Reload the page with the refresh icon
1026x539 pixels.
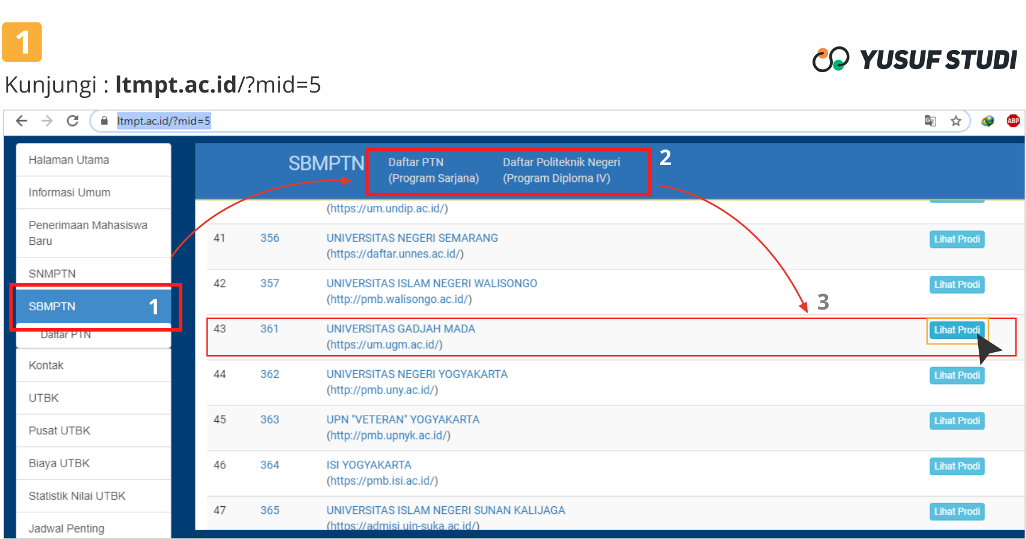coord(73,121)
